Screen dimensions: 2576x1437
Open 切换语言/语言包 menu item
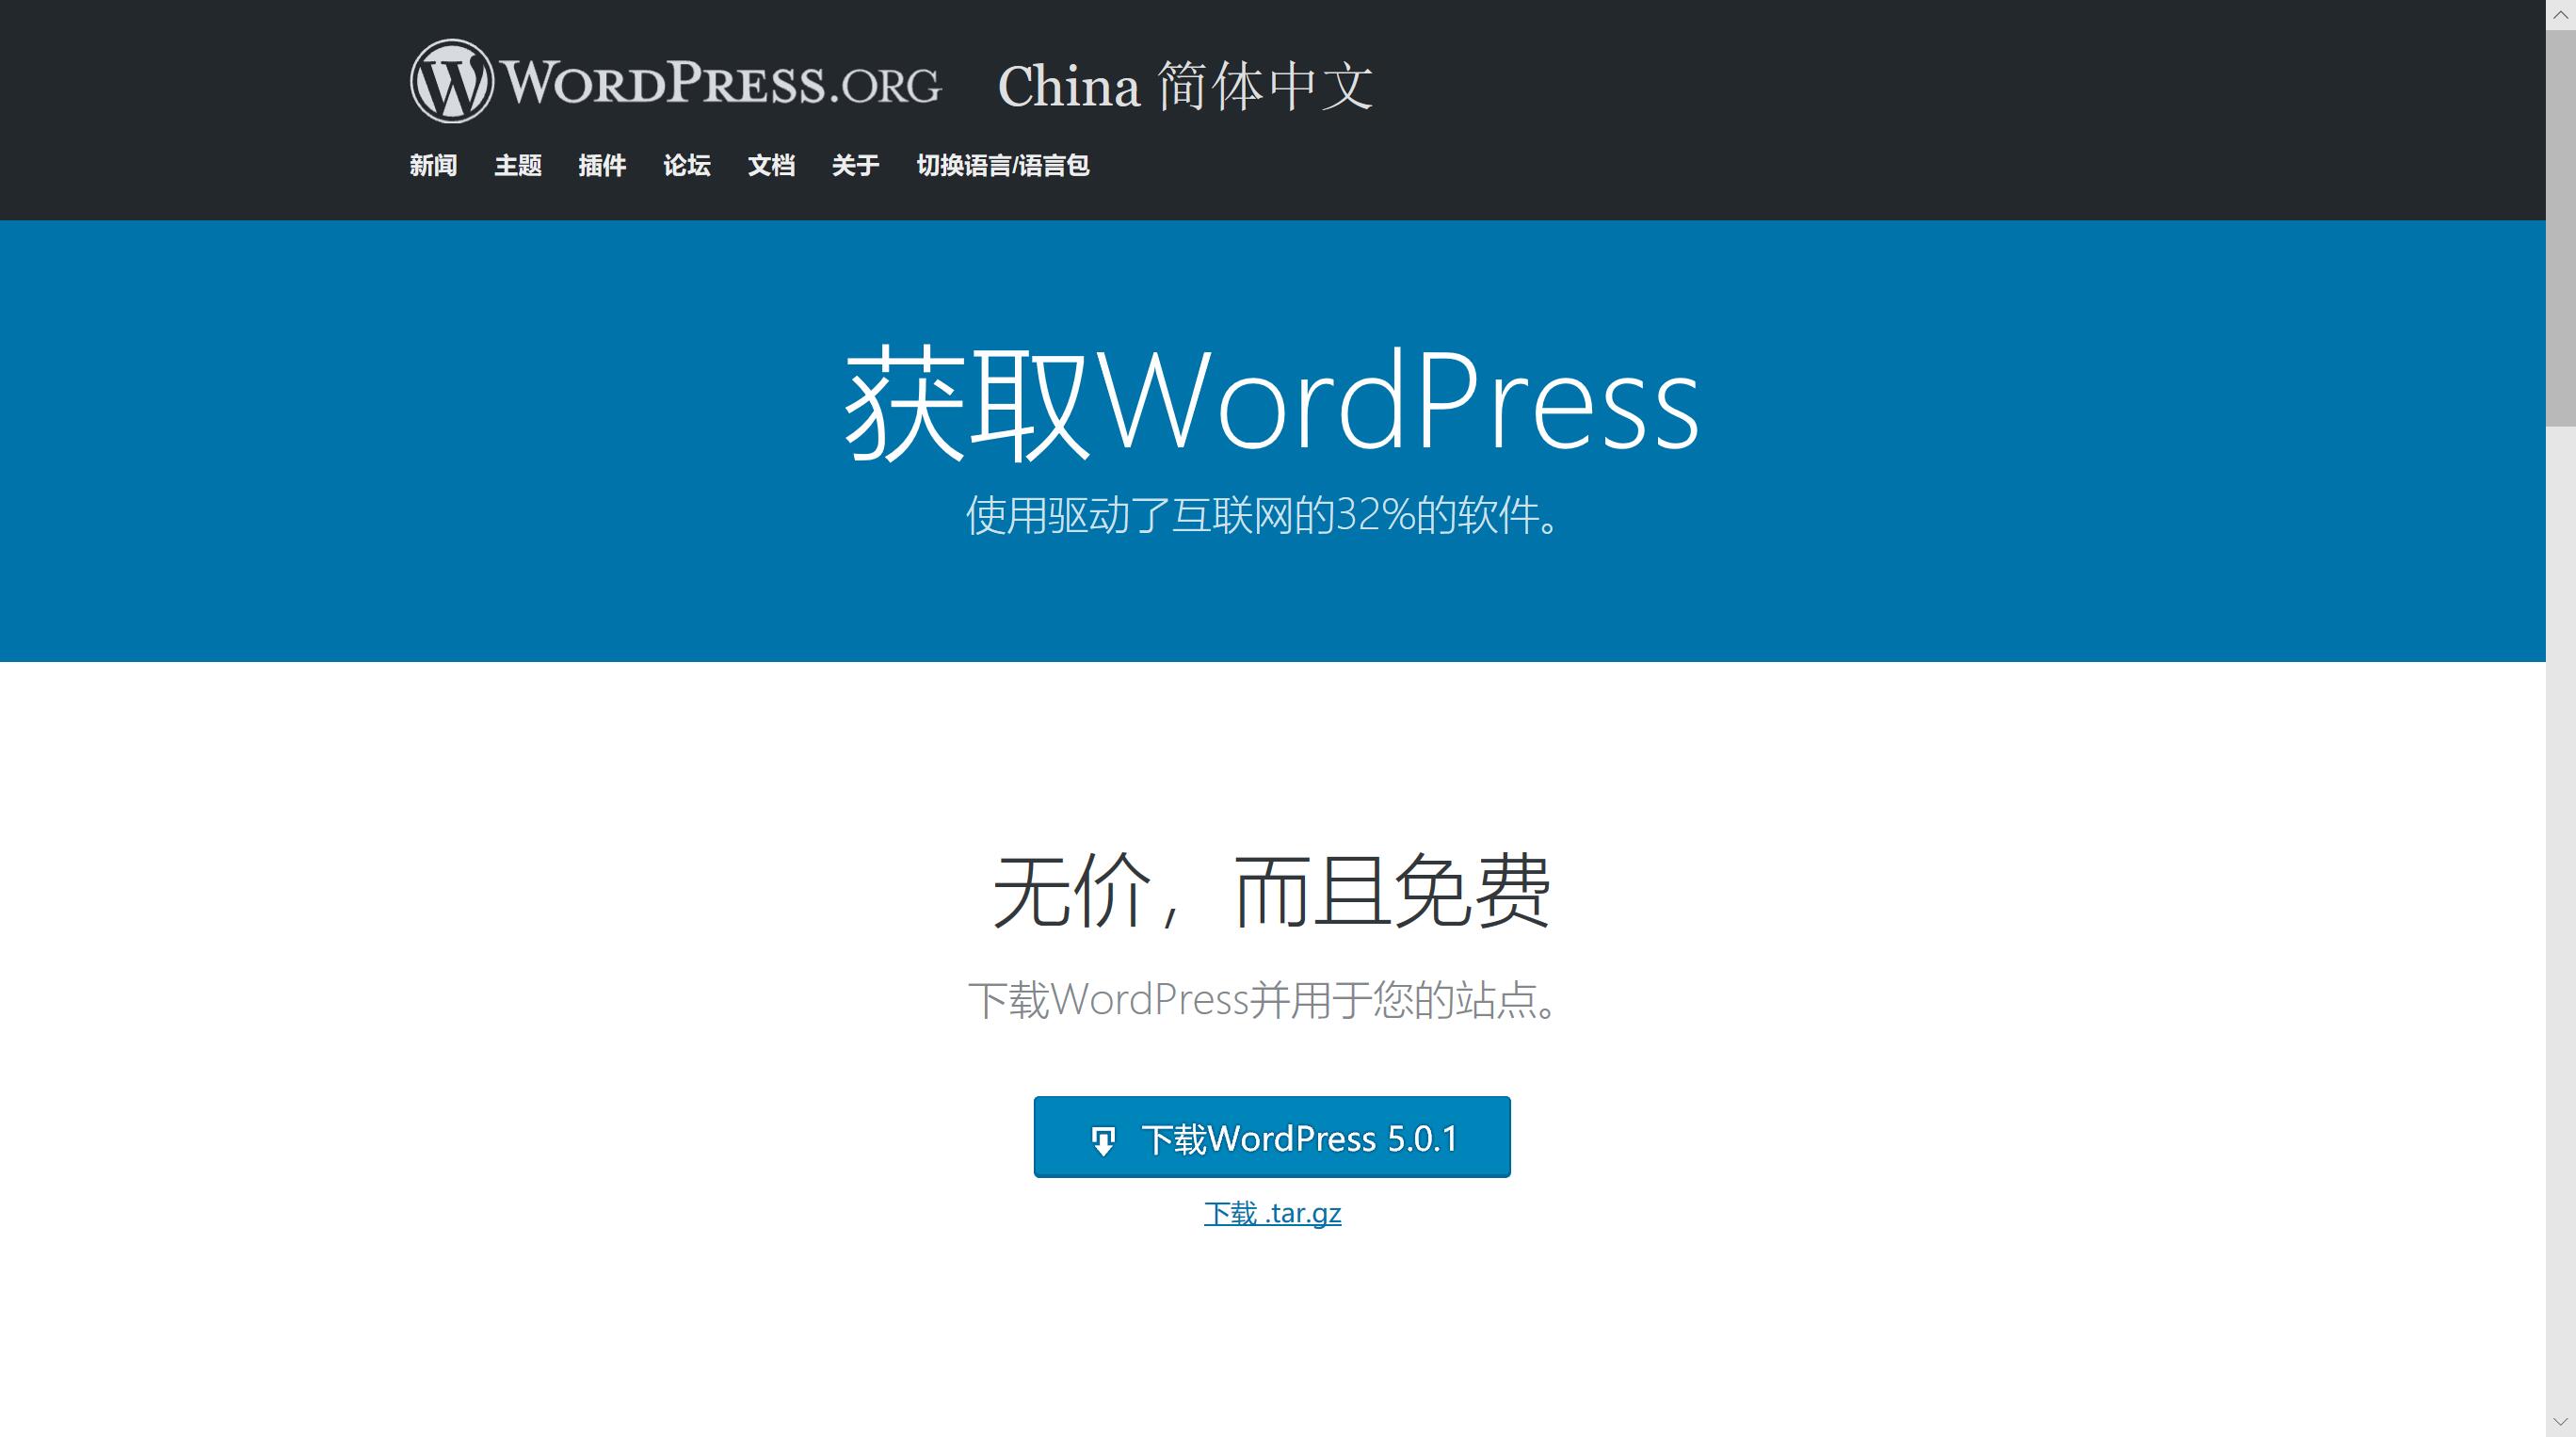click(x=1003, y=165)
